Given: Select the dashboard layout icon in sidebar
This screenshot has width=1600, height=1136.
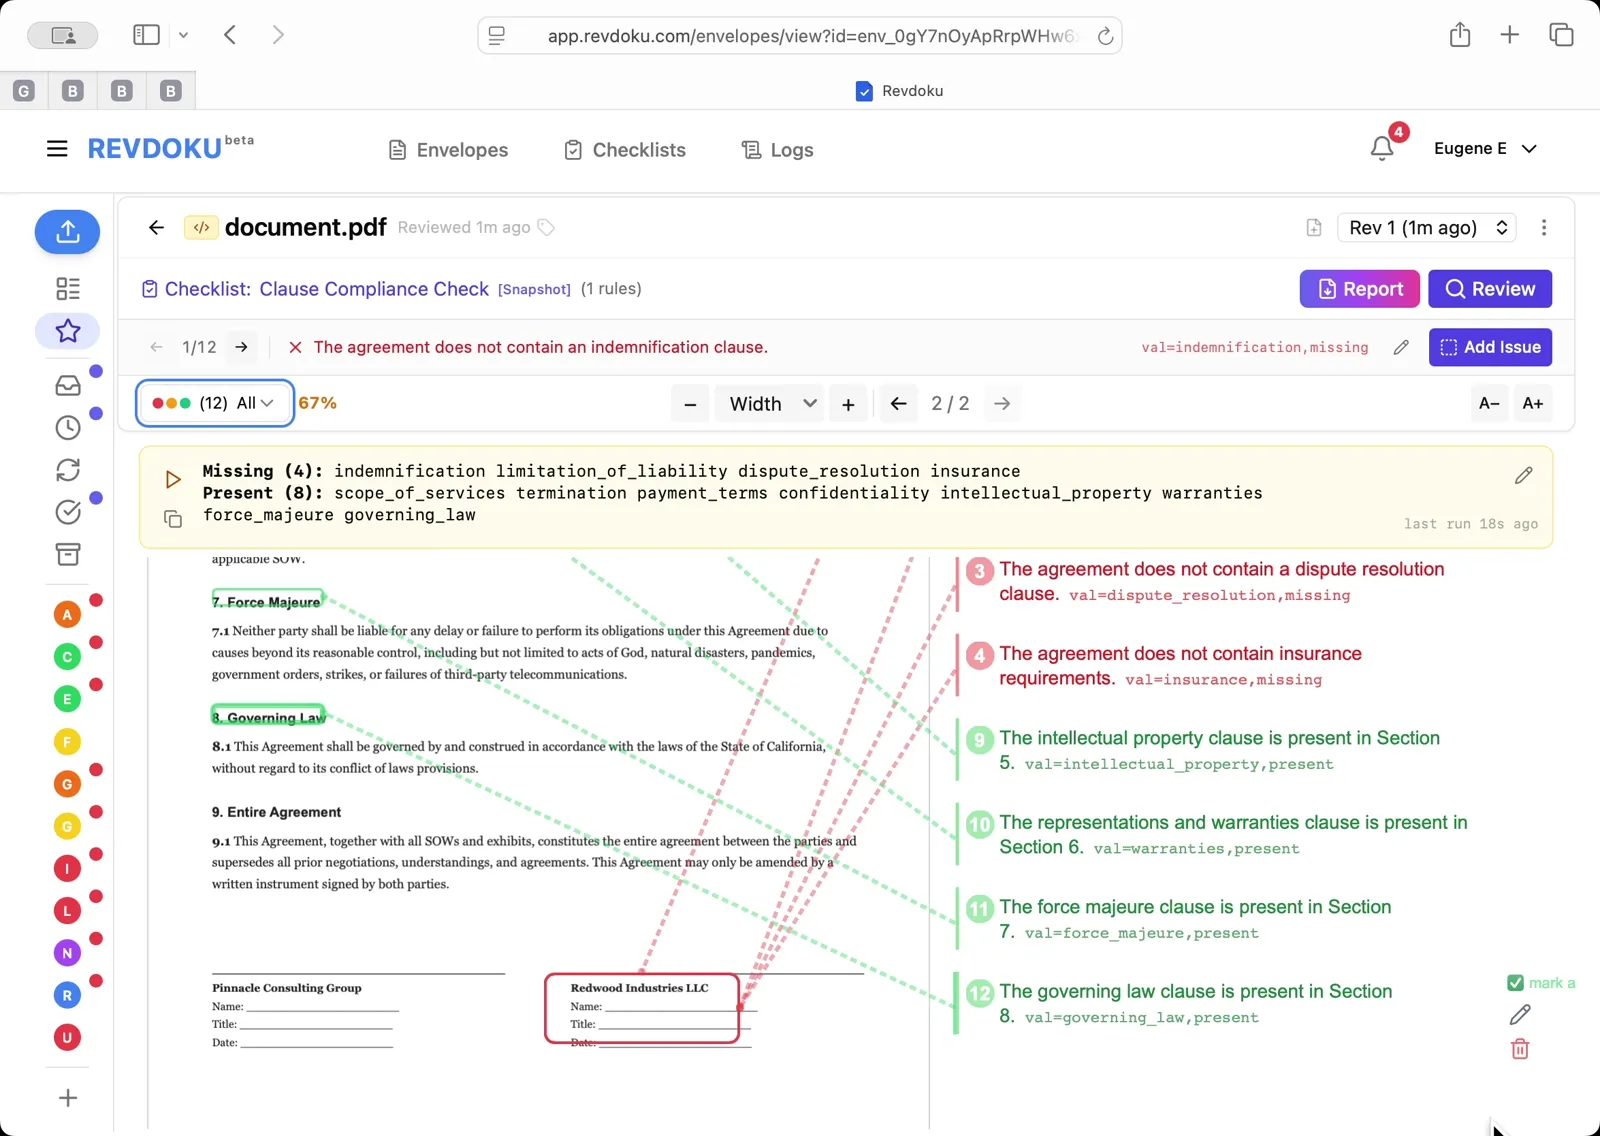Looking at the screenshot, I should (x=67, y=288).
